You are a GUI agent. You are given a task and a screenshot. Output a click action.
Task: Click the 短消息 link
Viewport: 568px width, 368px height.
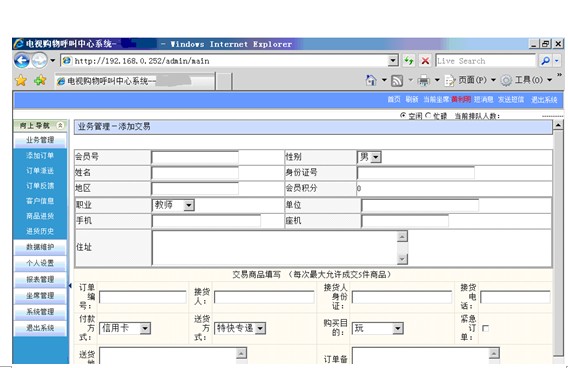click(484, 99)
